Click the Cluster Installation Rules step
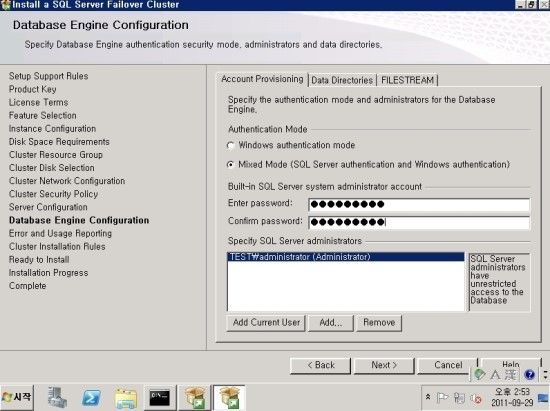 (x=57, y=247)
